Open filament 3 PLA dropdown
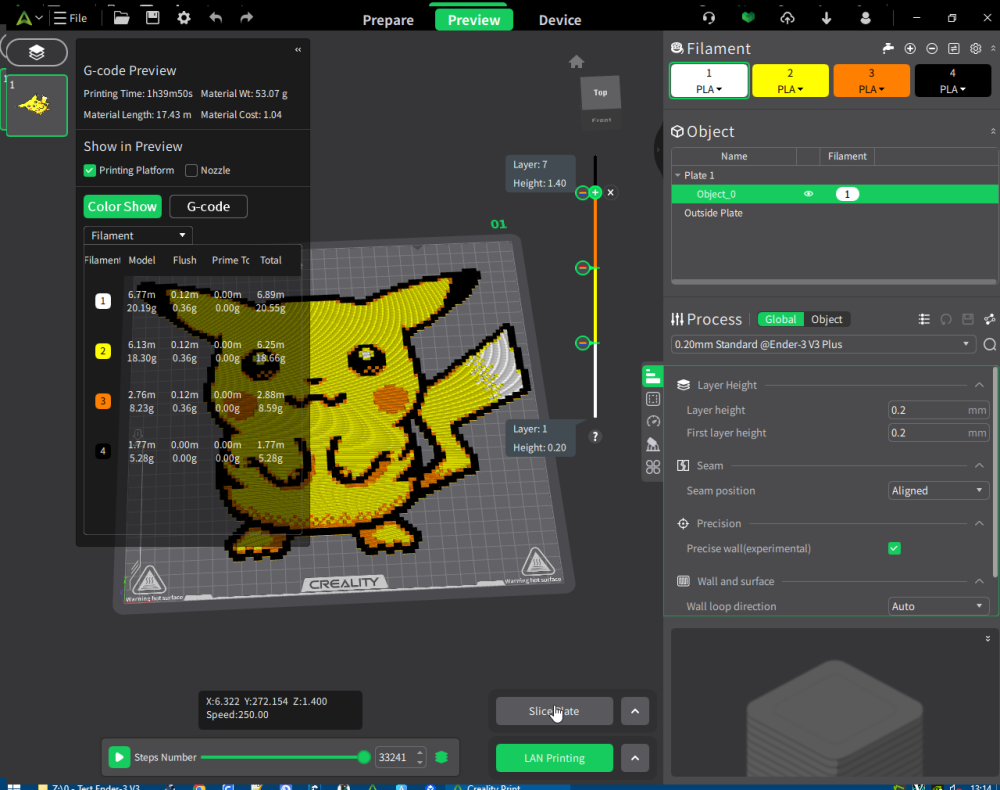 (x=871, y=89)
